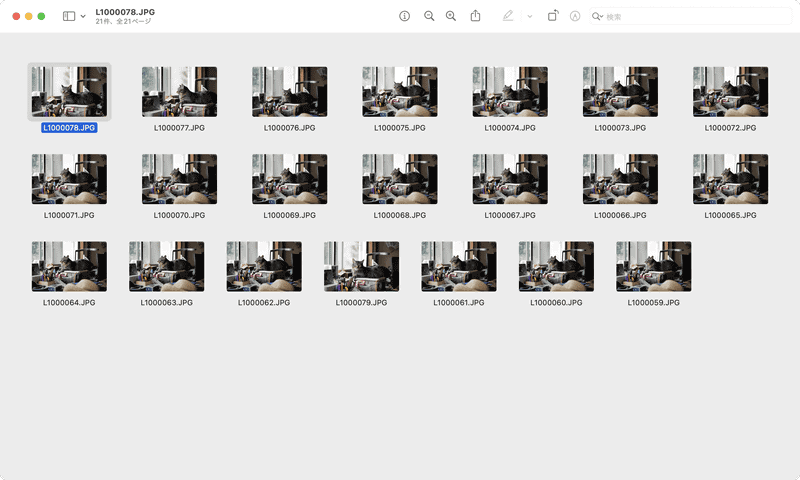The height and width of the screenshot is (480, 800).
Task: Open the search options magnifier icon
Action: coord(597,16)
